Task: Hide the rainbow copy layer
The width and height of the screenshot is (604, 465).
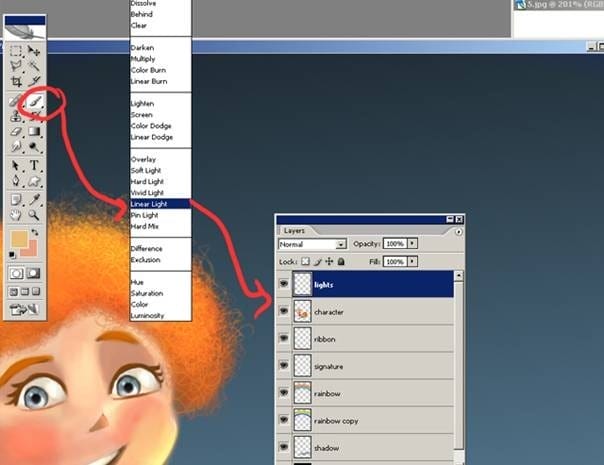Action: click(284, 420)
